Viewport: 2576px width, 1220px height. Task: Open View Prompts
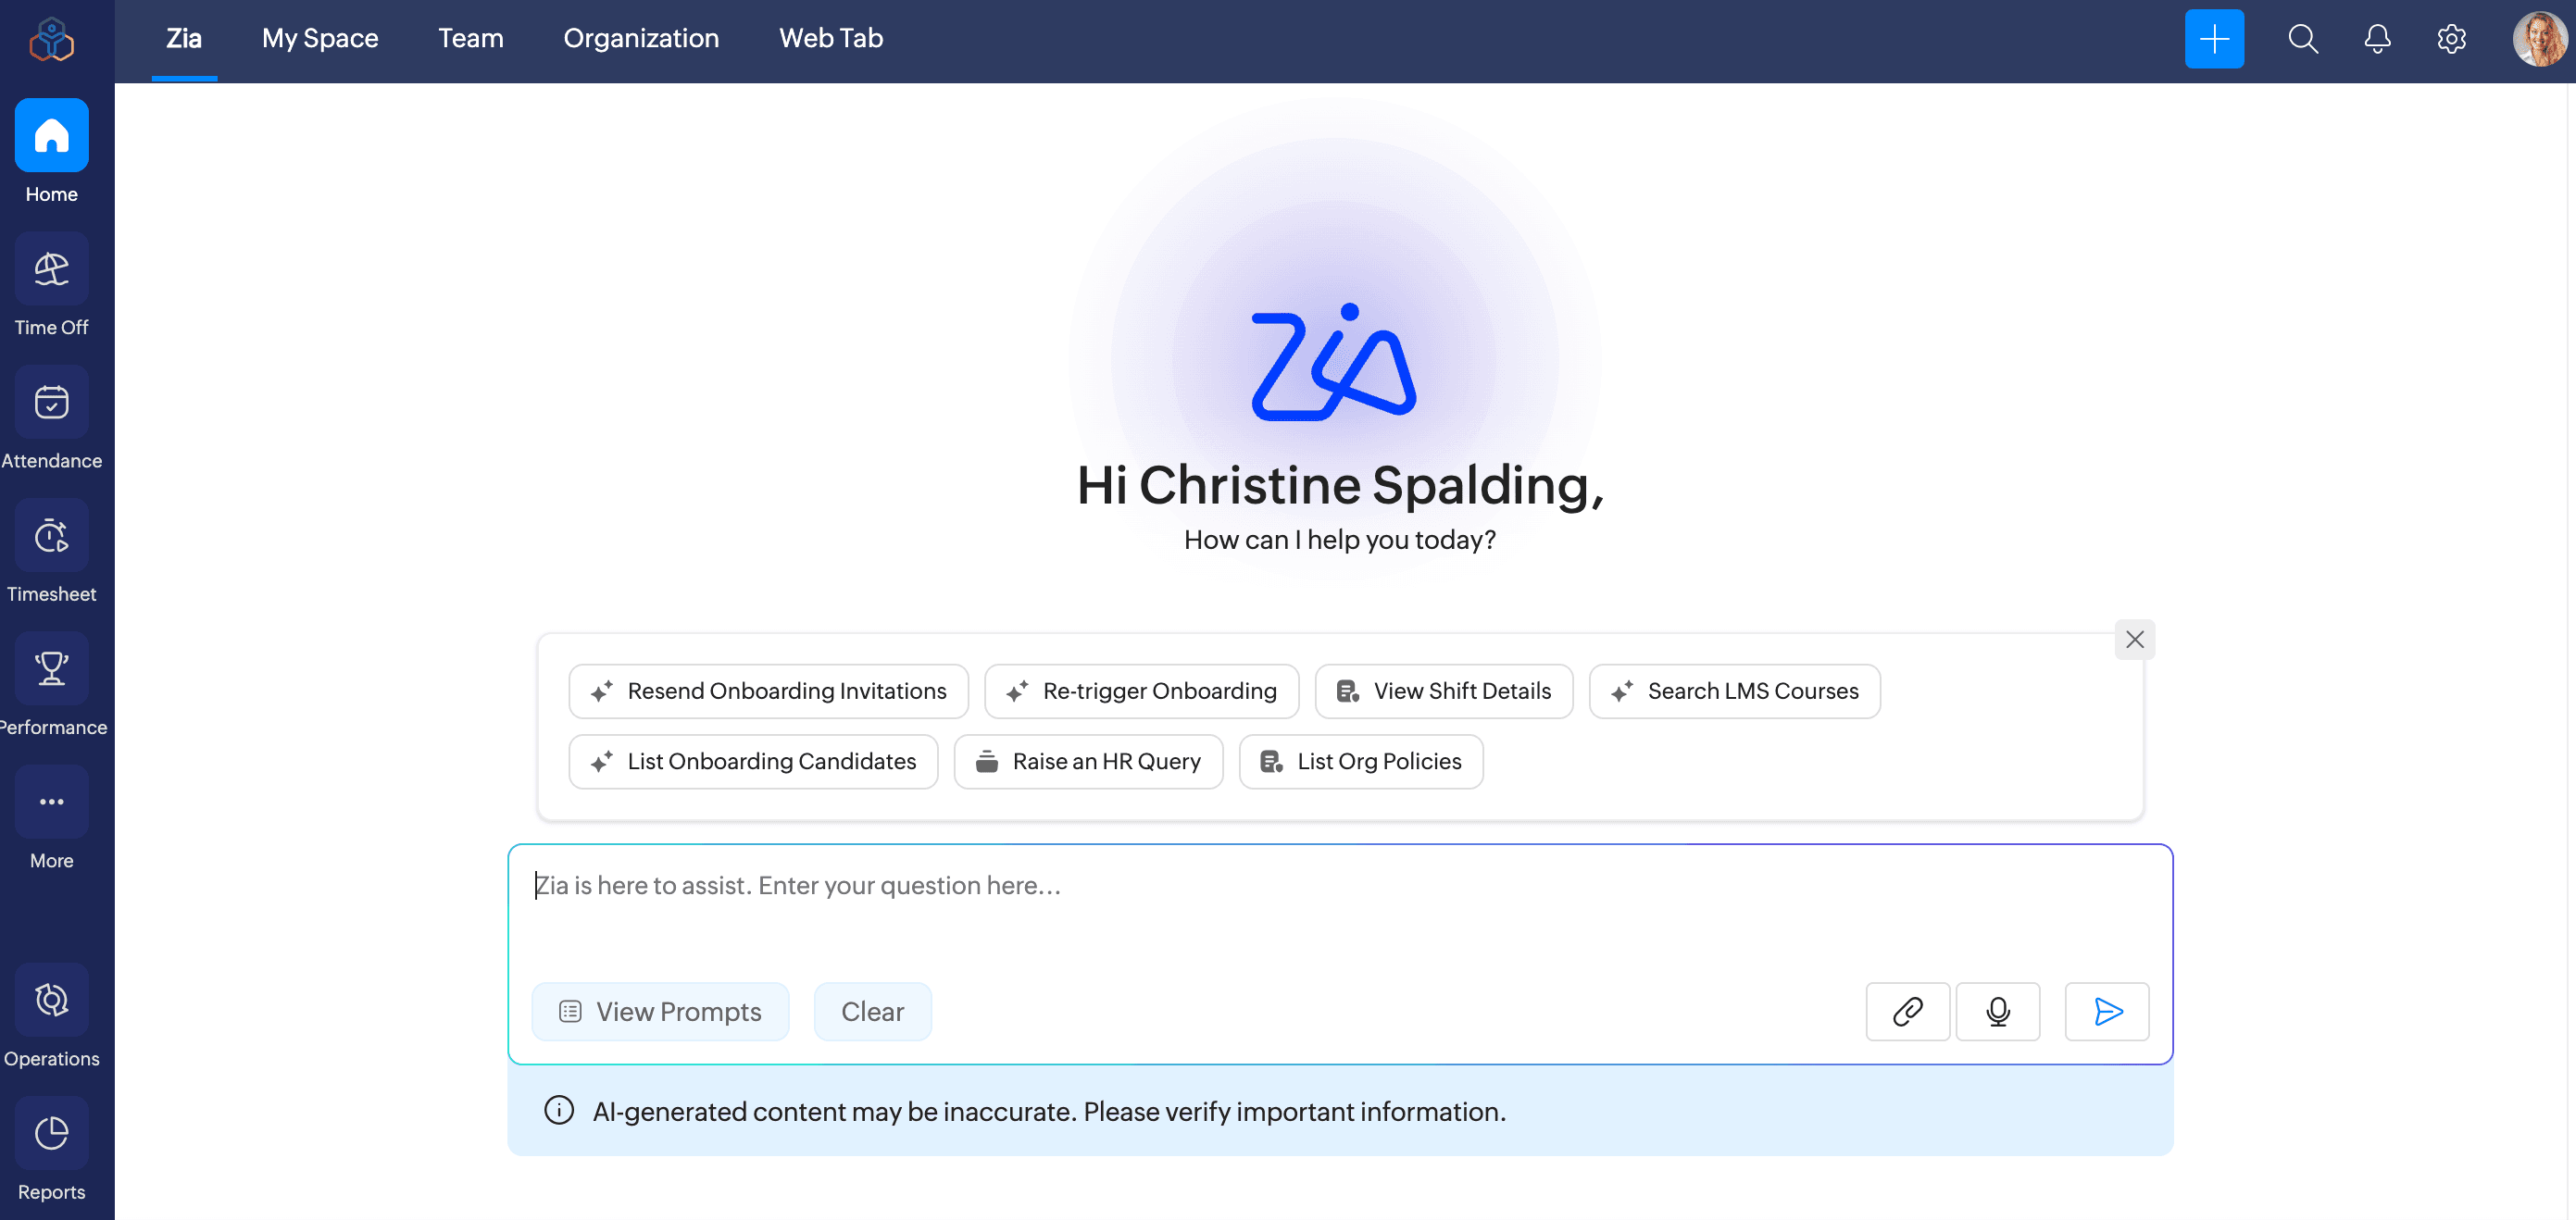point(660,1011)
